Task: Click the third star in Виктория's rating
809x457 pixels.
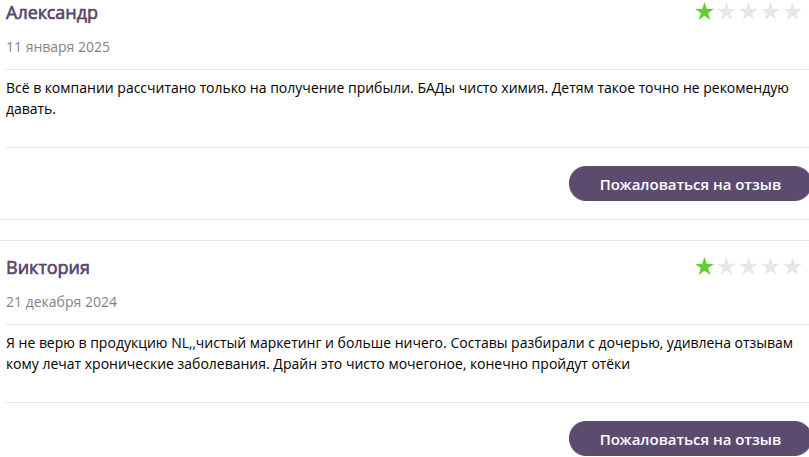Action: coord(749,266)
